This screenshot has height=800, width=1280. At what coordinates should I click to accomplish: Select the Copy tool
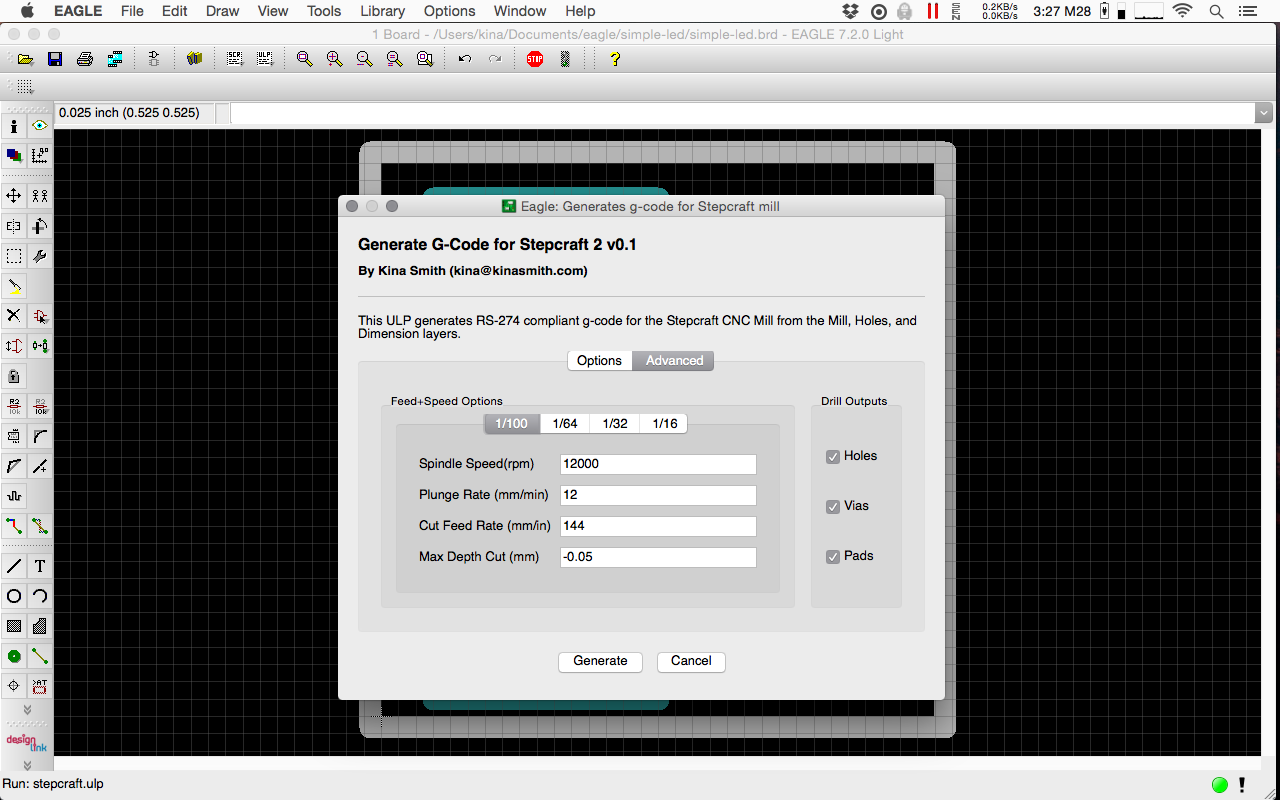point(39,196)
